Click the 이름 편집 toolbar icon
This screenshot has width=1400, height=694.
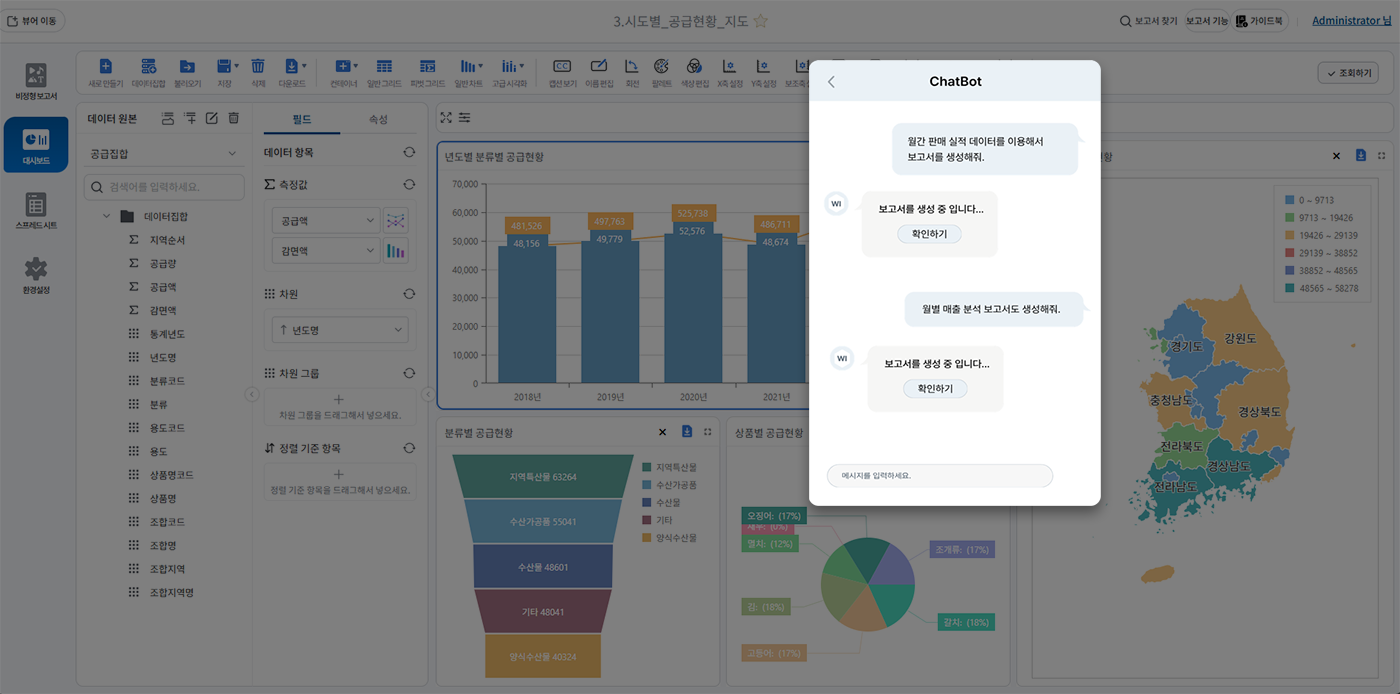599,66
